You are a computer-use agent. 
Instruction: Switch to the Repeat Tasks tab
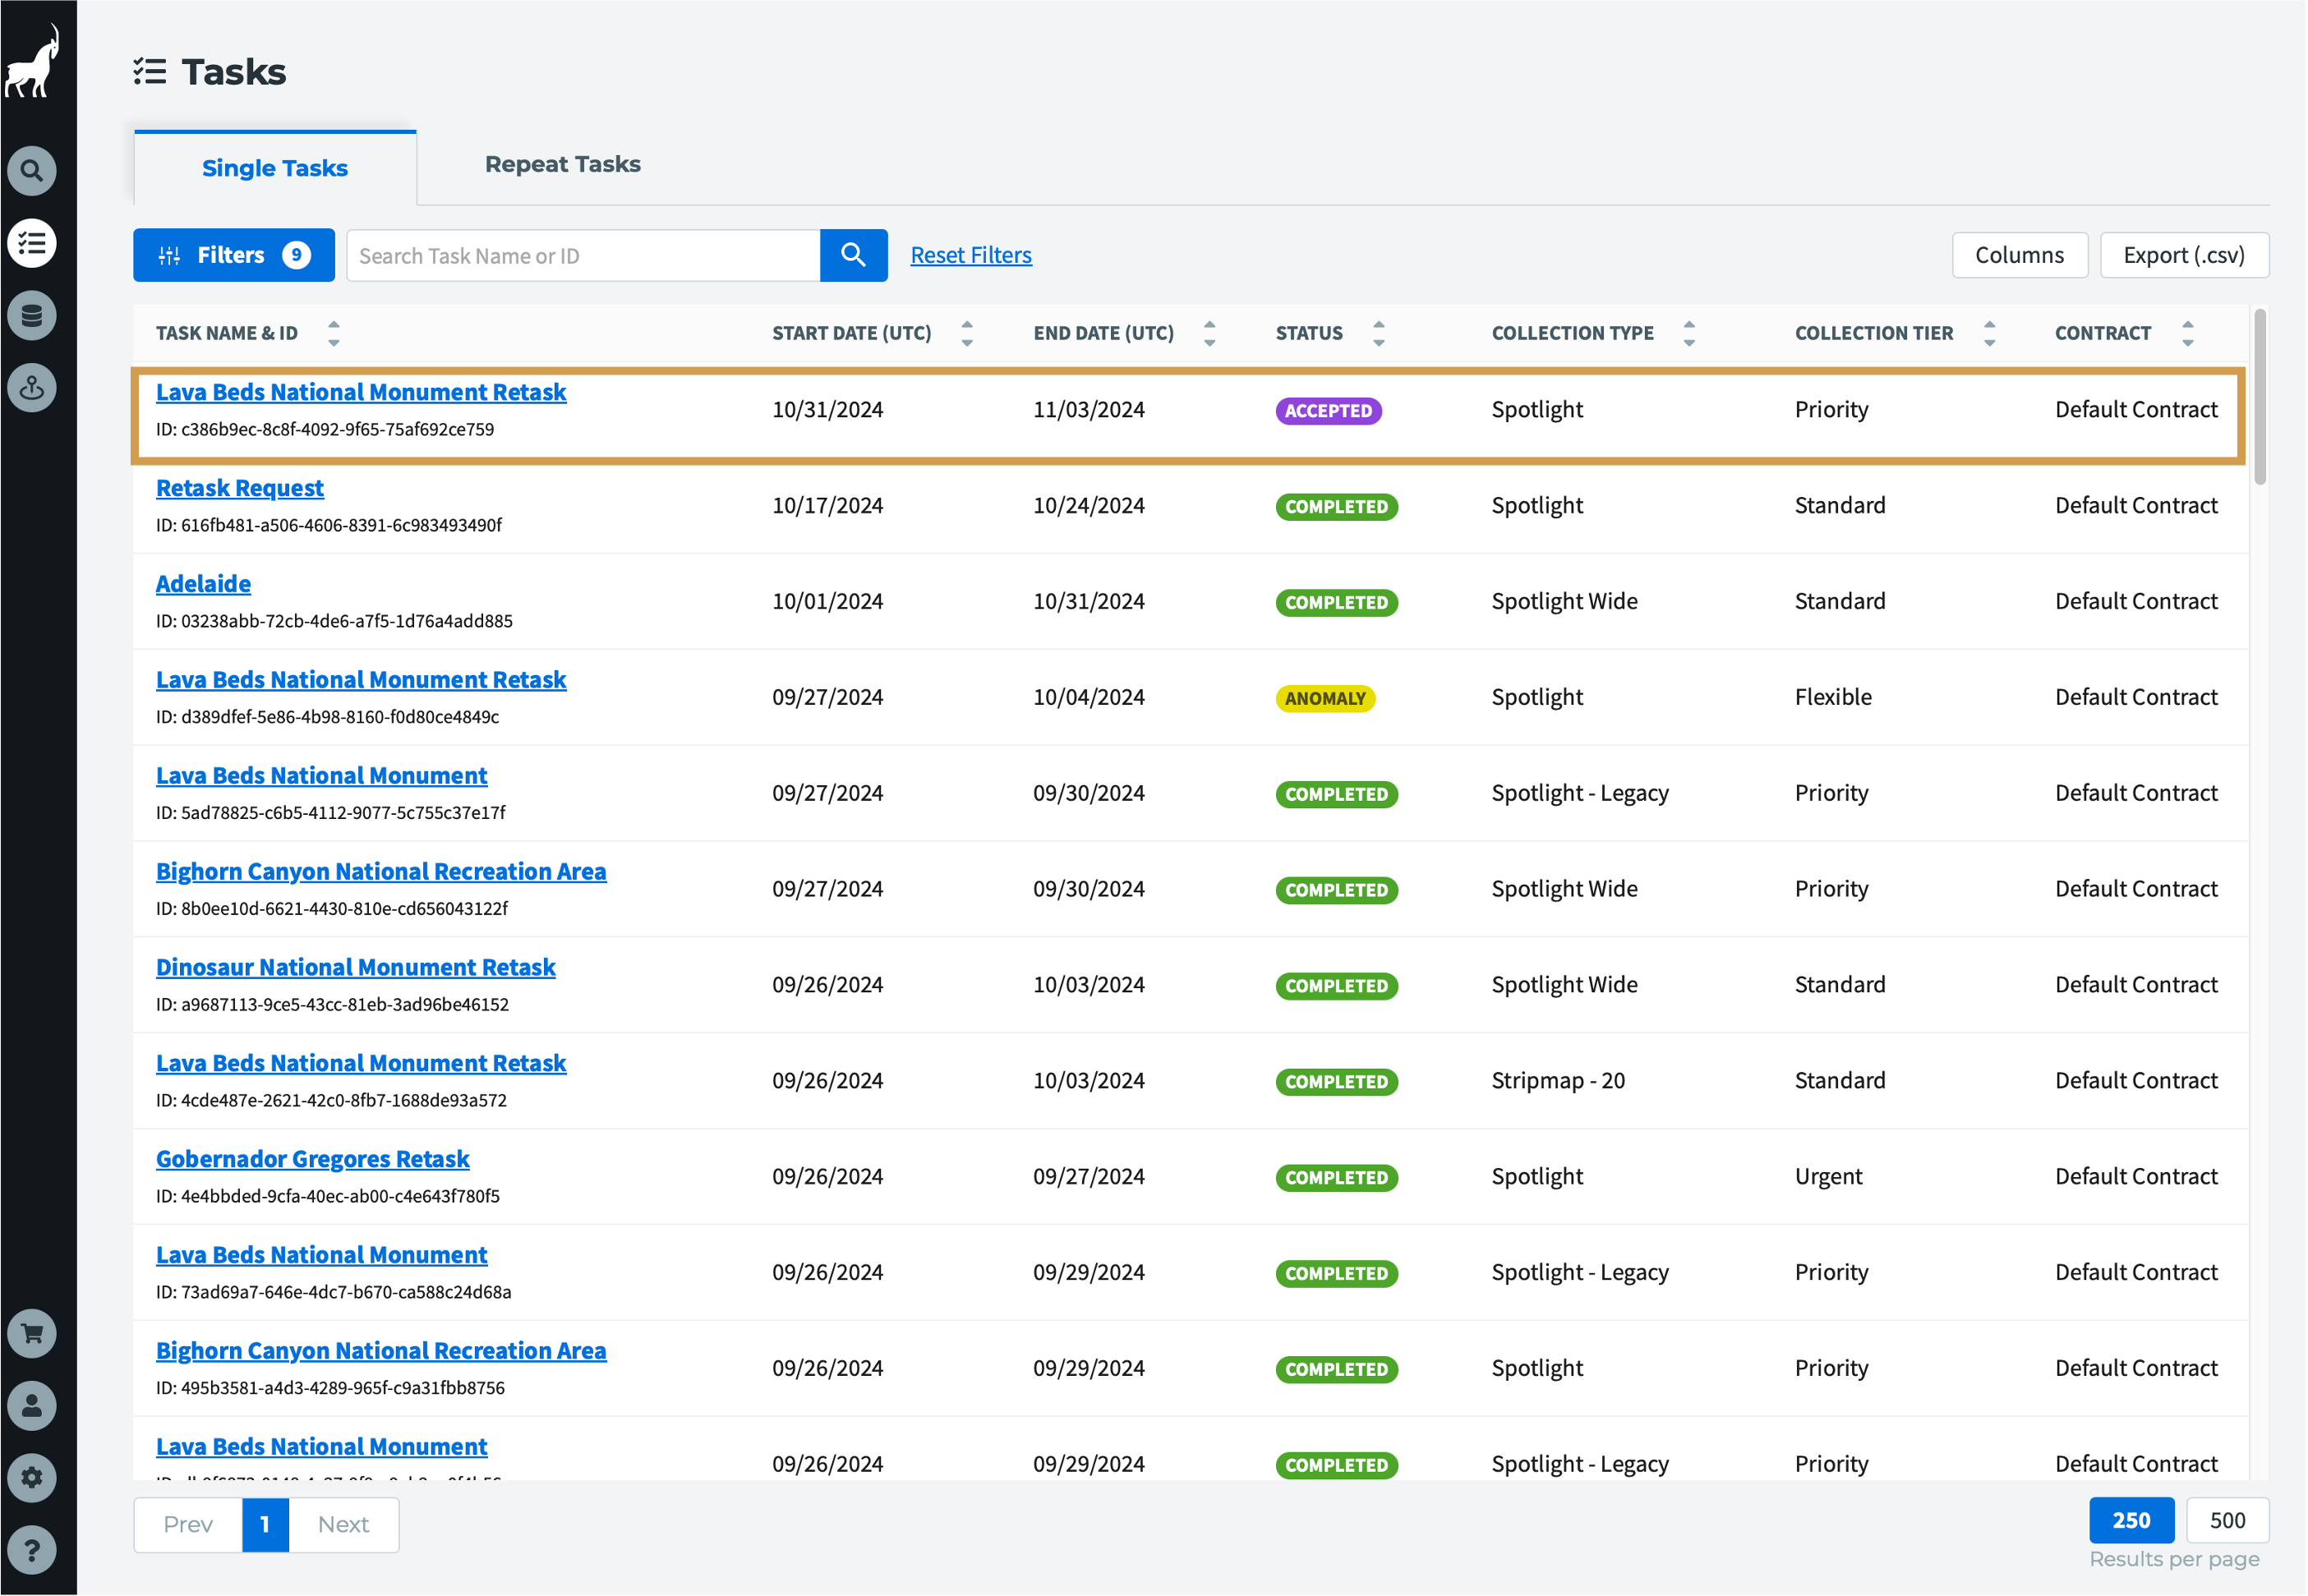tap(563, 164)
